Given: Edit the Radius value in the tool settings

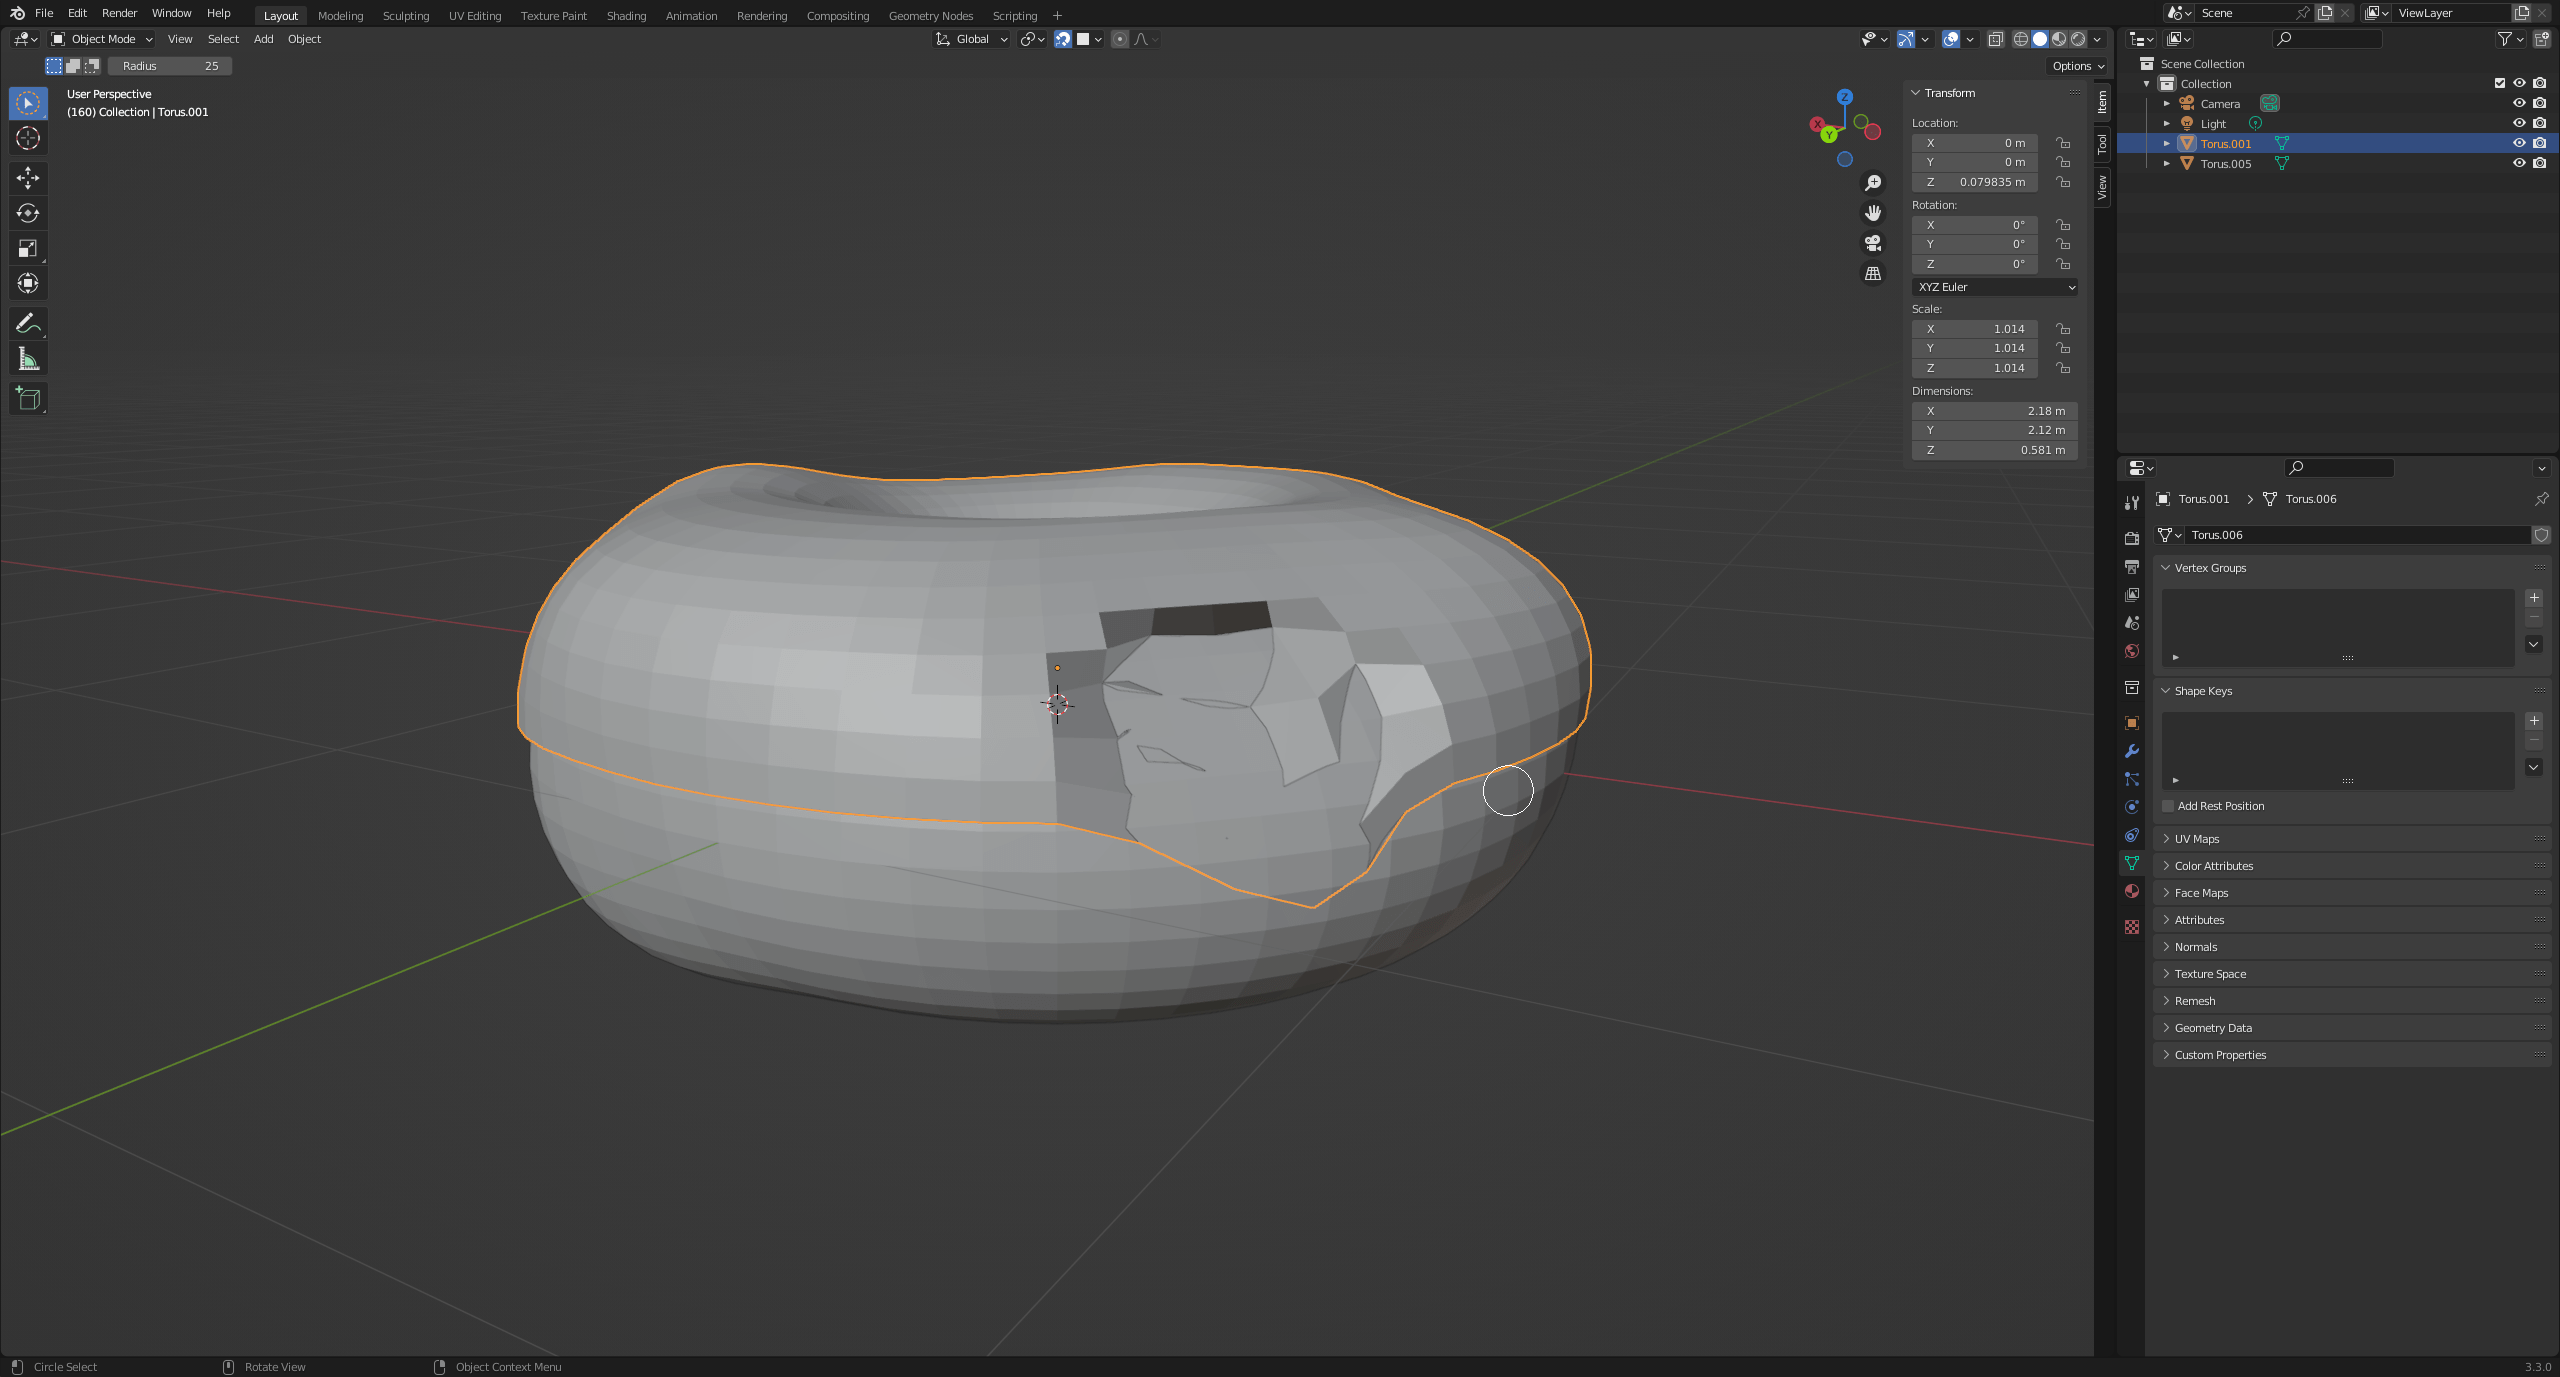Looking at the screenshot, I should 170,65.
